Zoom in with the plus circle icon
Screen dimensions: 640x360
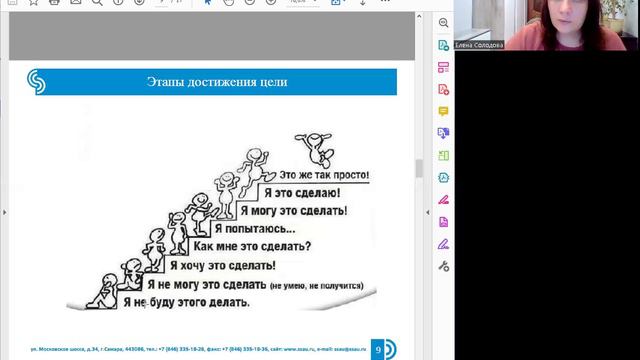(x=271, y=2)
